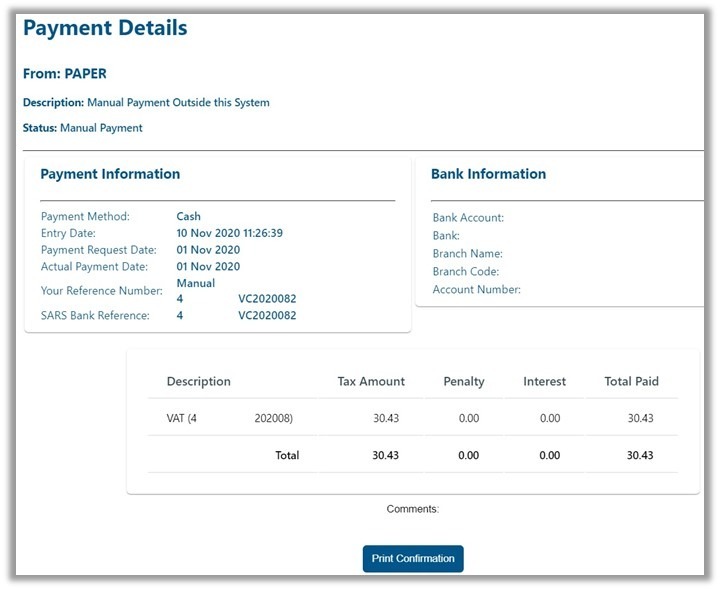Click the Tax Amount column header
This screenshot has height=589, width=720.
click(371, 381)
